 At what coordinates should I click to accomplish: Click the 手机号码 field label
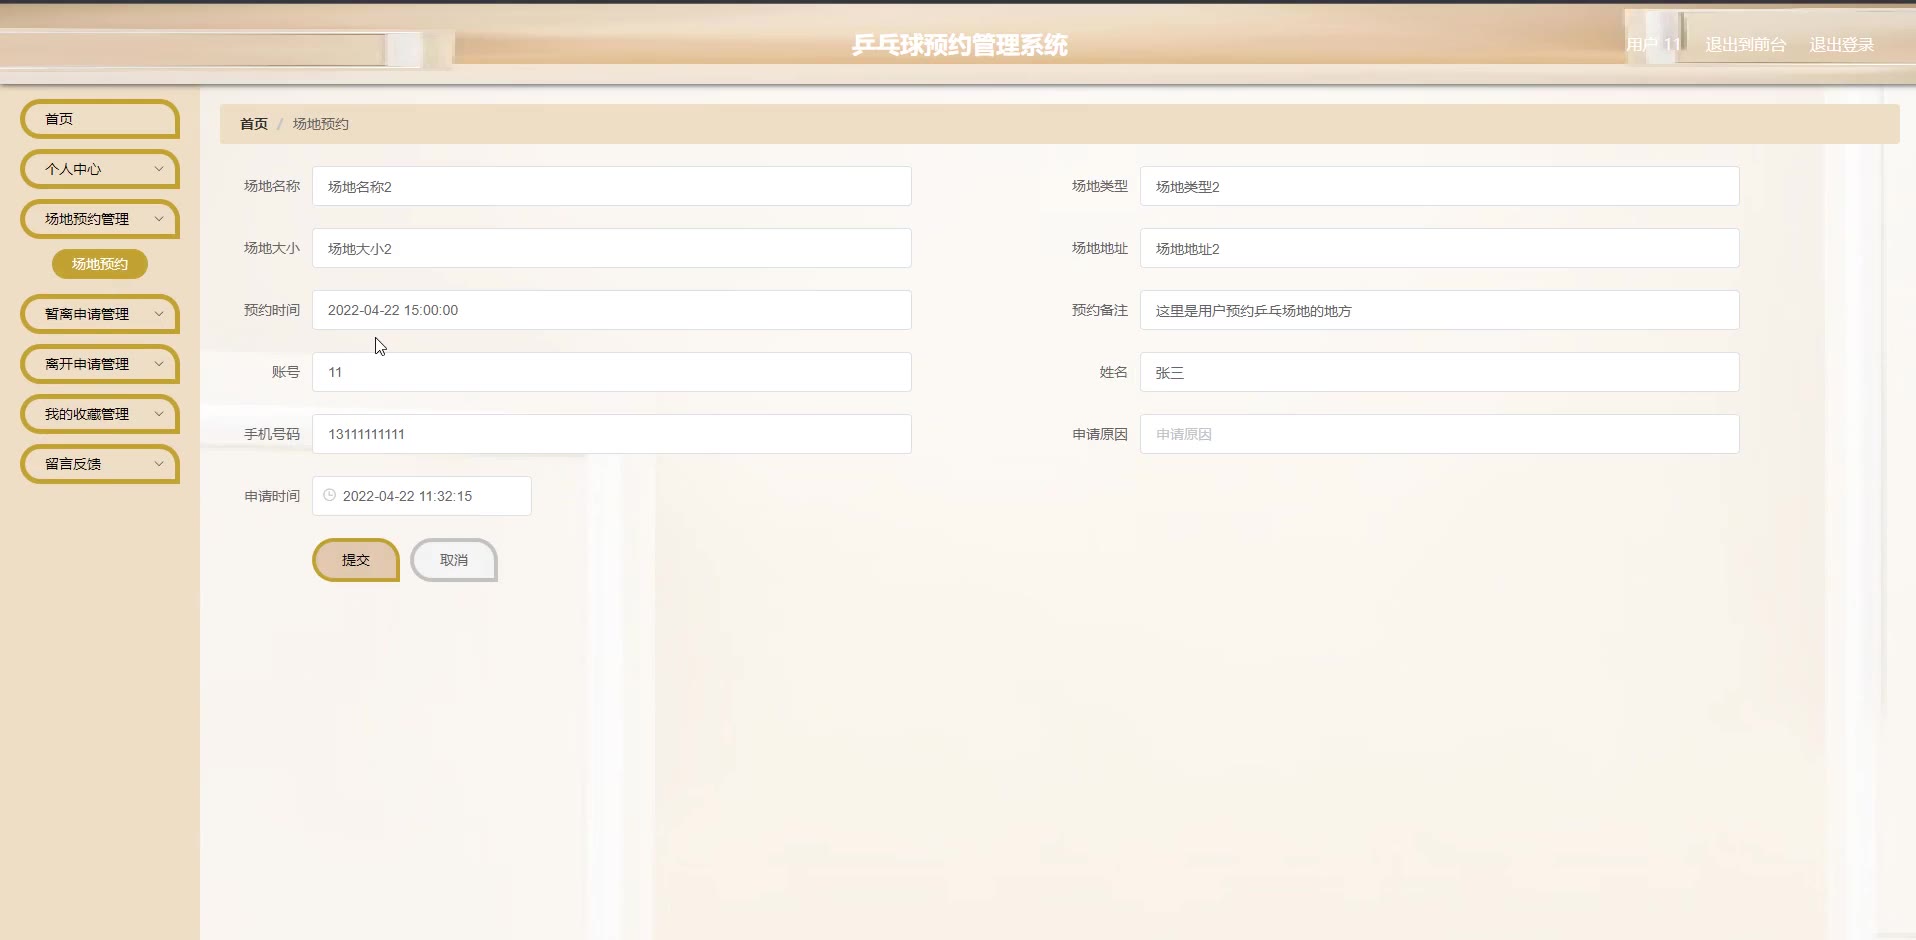[272, 434]
